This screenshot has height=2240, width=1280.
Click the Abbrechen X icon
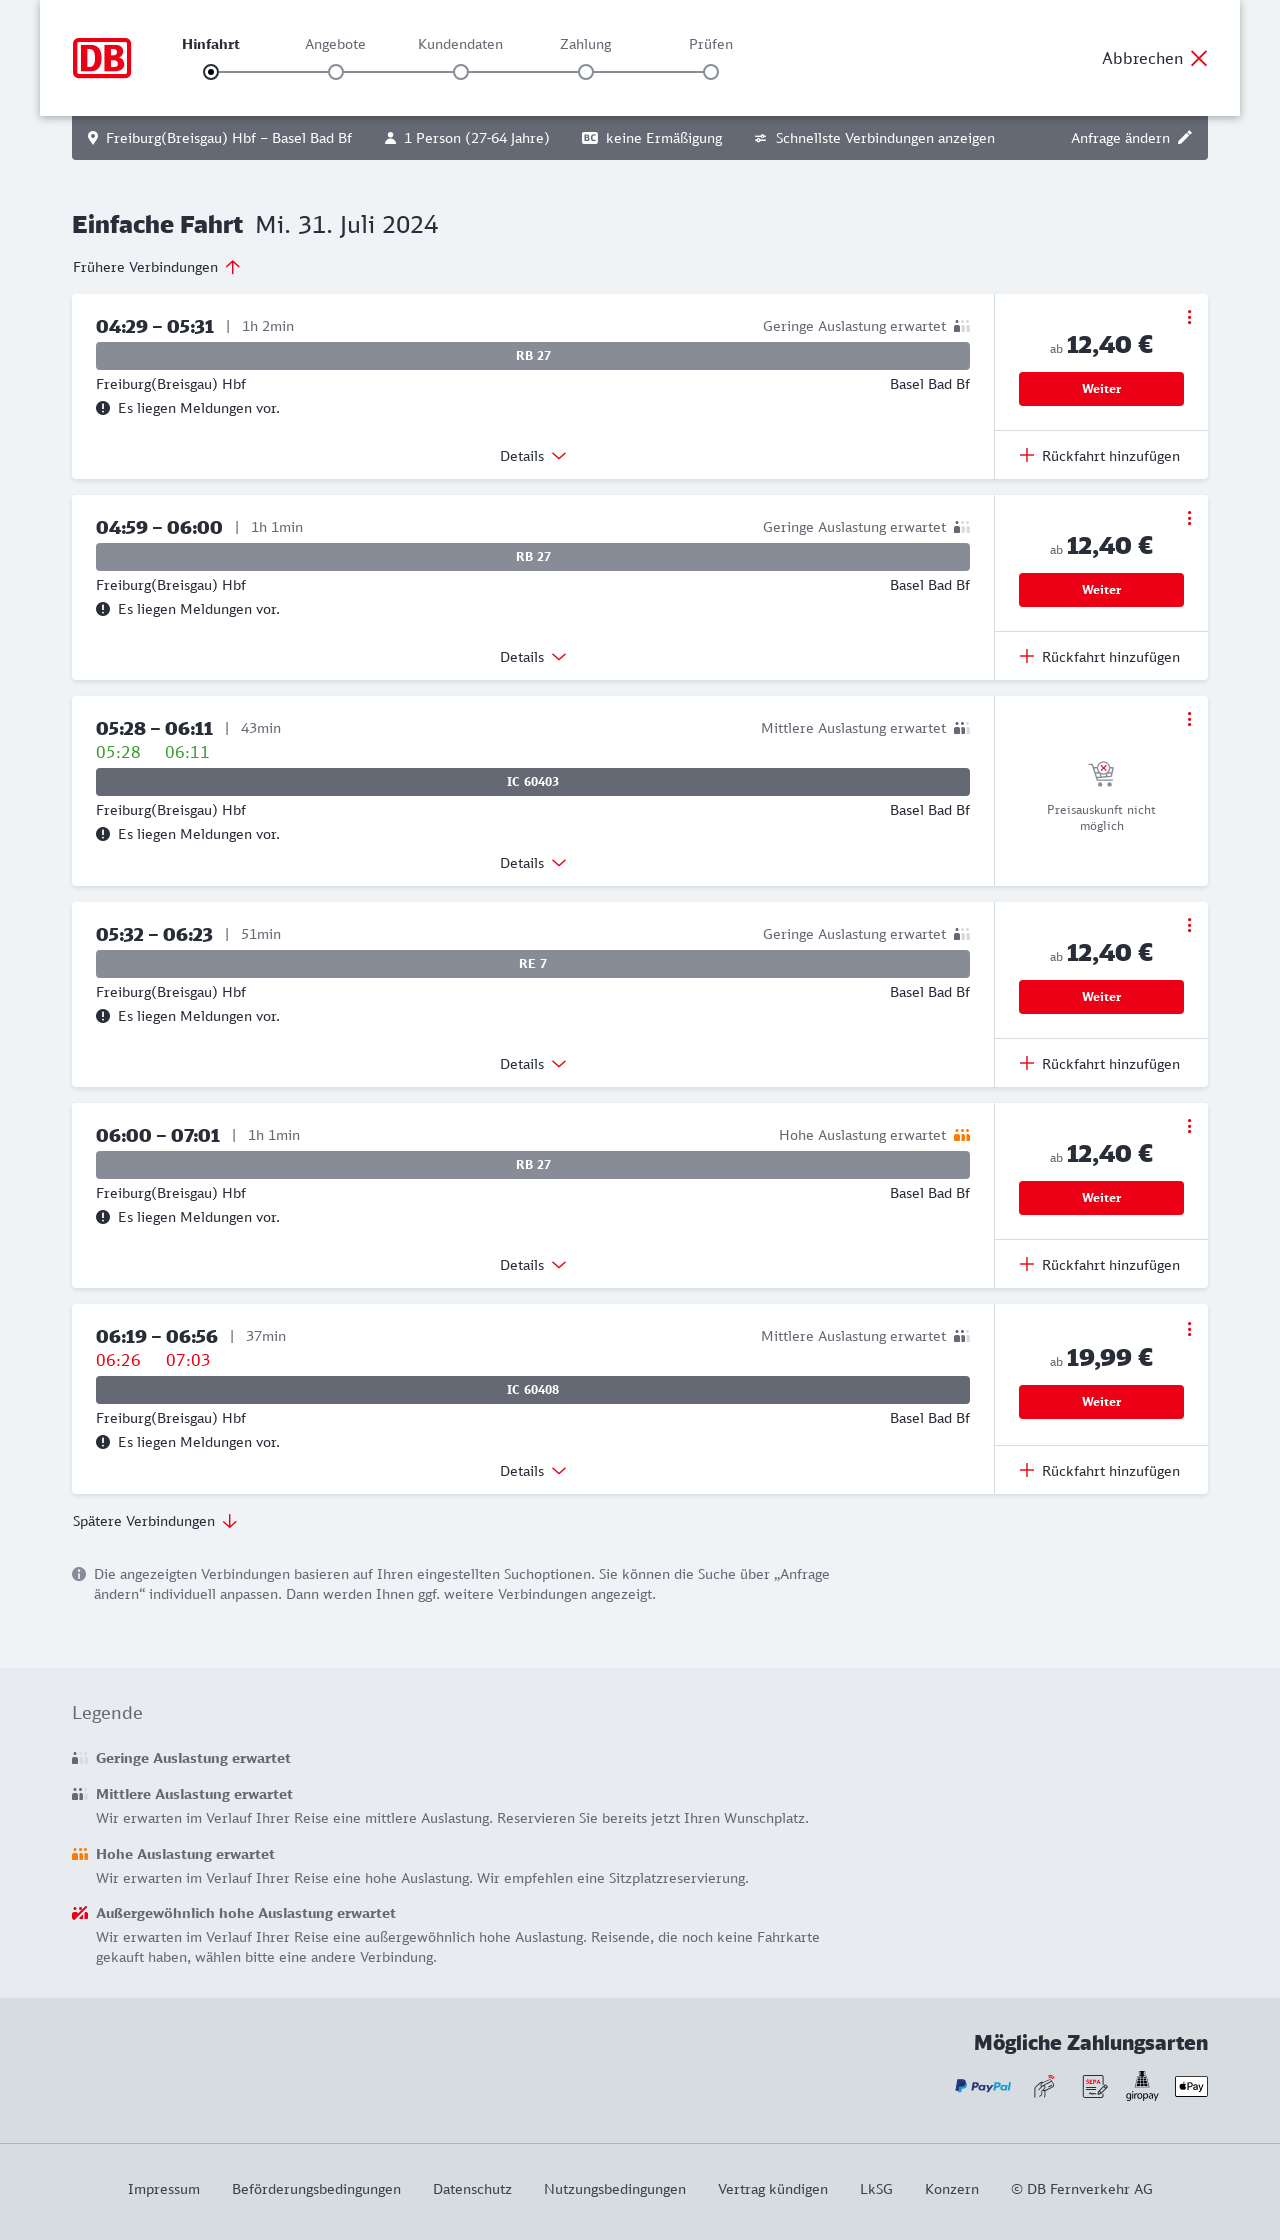pos(1199,58)
